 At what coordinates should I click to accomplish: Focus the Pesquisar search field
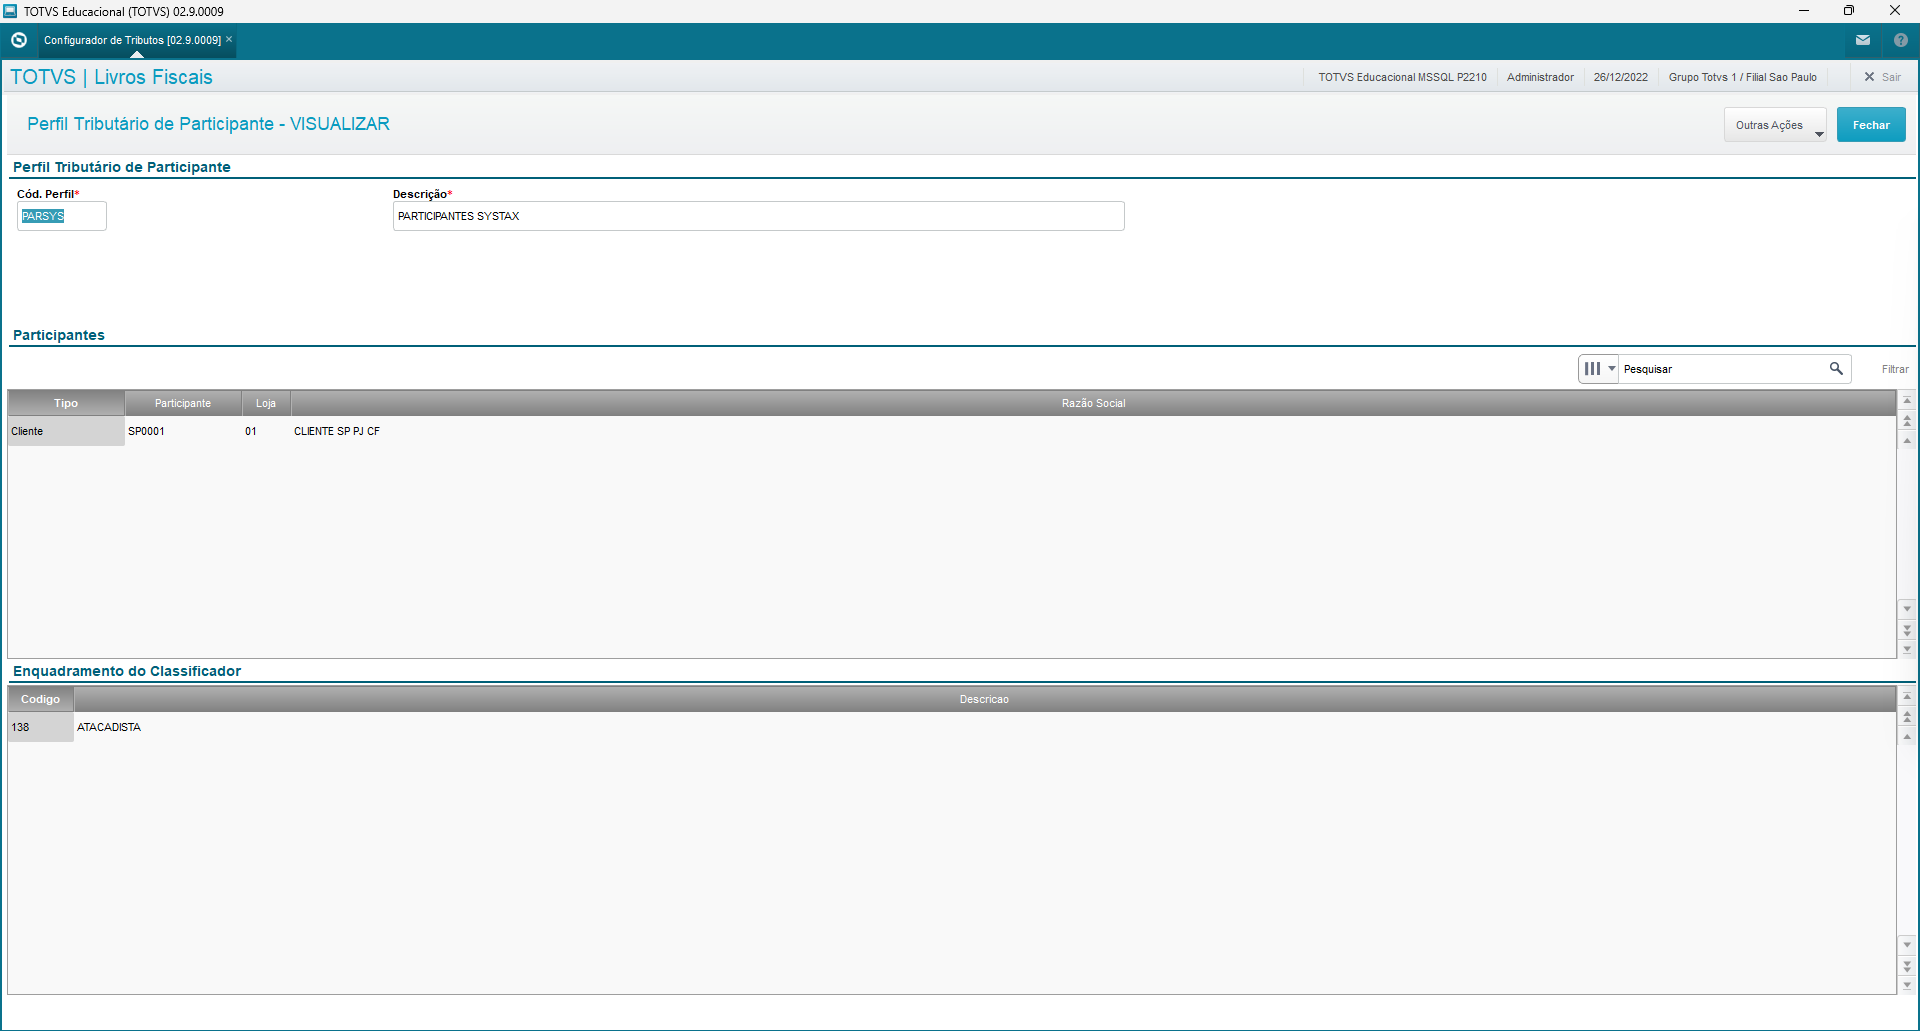pyautogui.click(x=1724, y=369)
